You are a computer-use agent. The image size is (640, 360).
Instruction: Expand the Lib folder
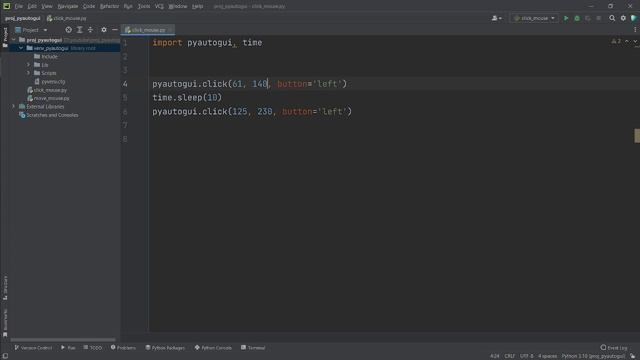click(29, 65)
